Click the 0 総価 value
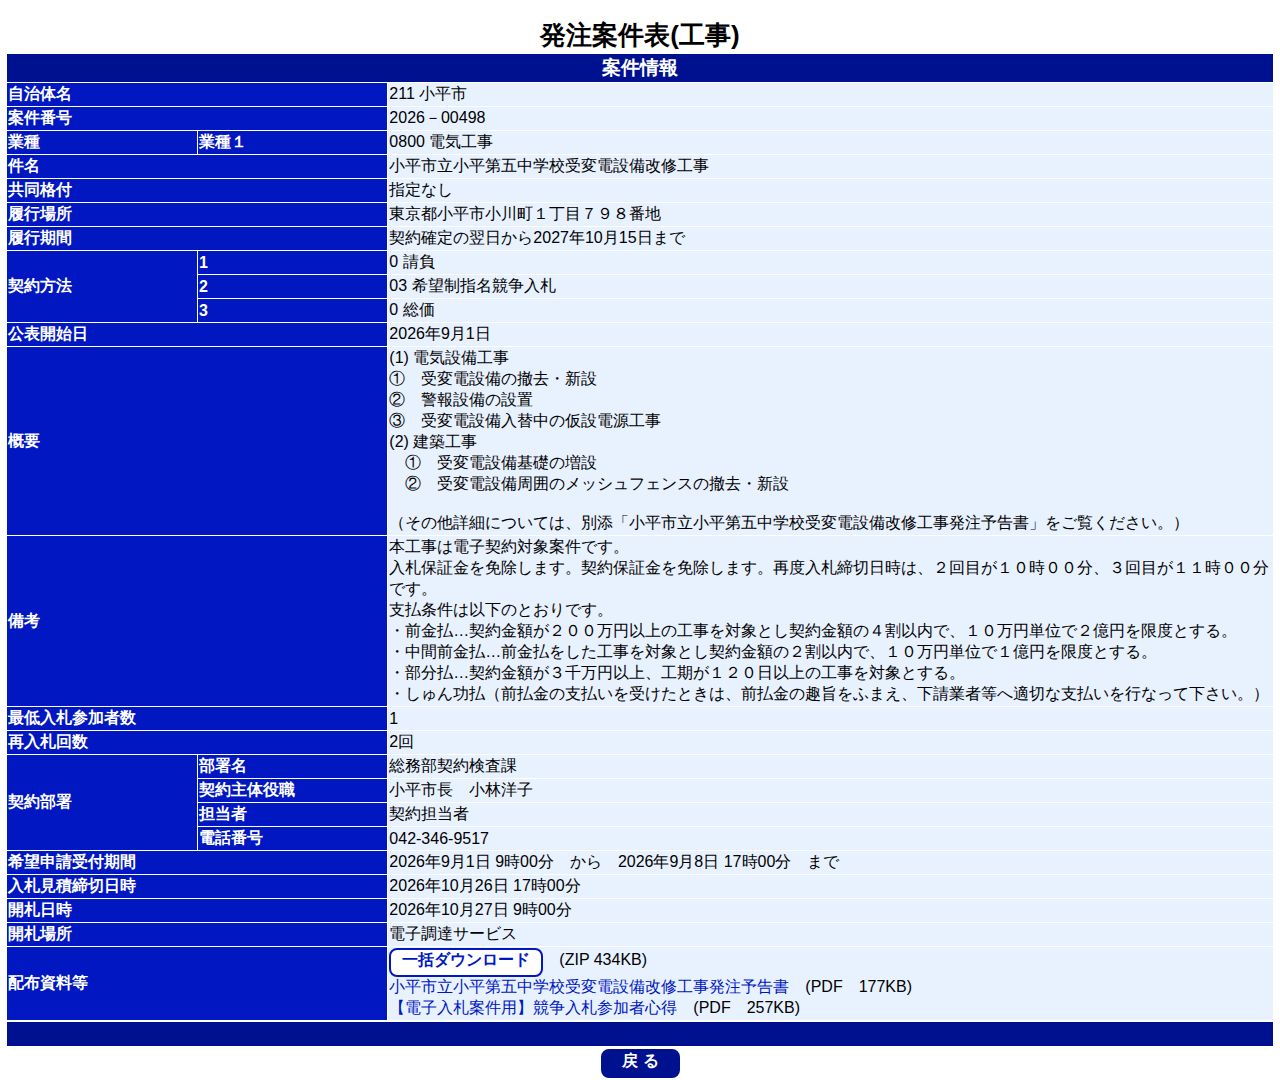 click(412, 310)
